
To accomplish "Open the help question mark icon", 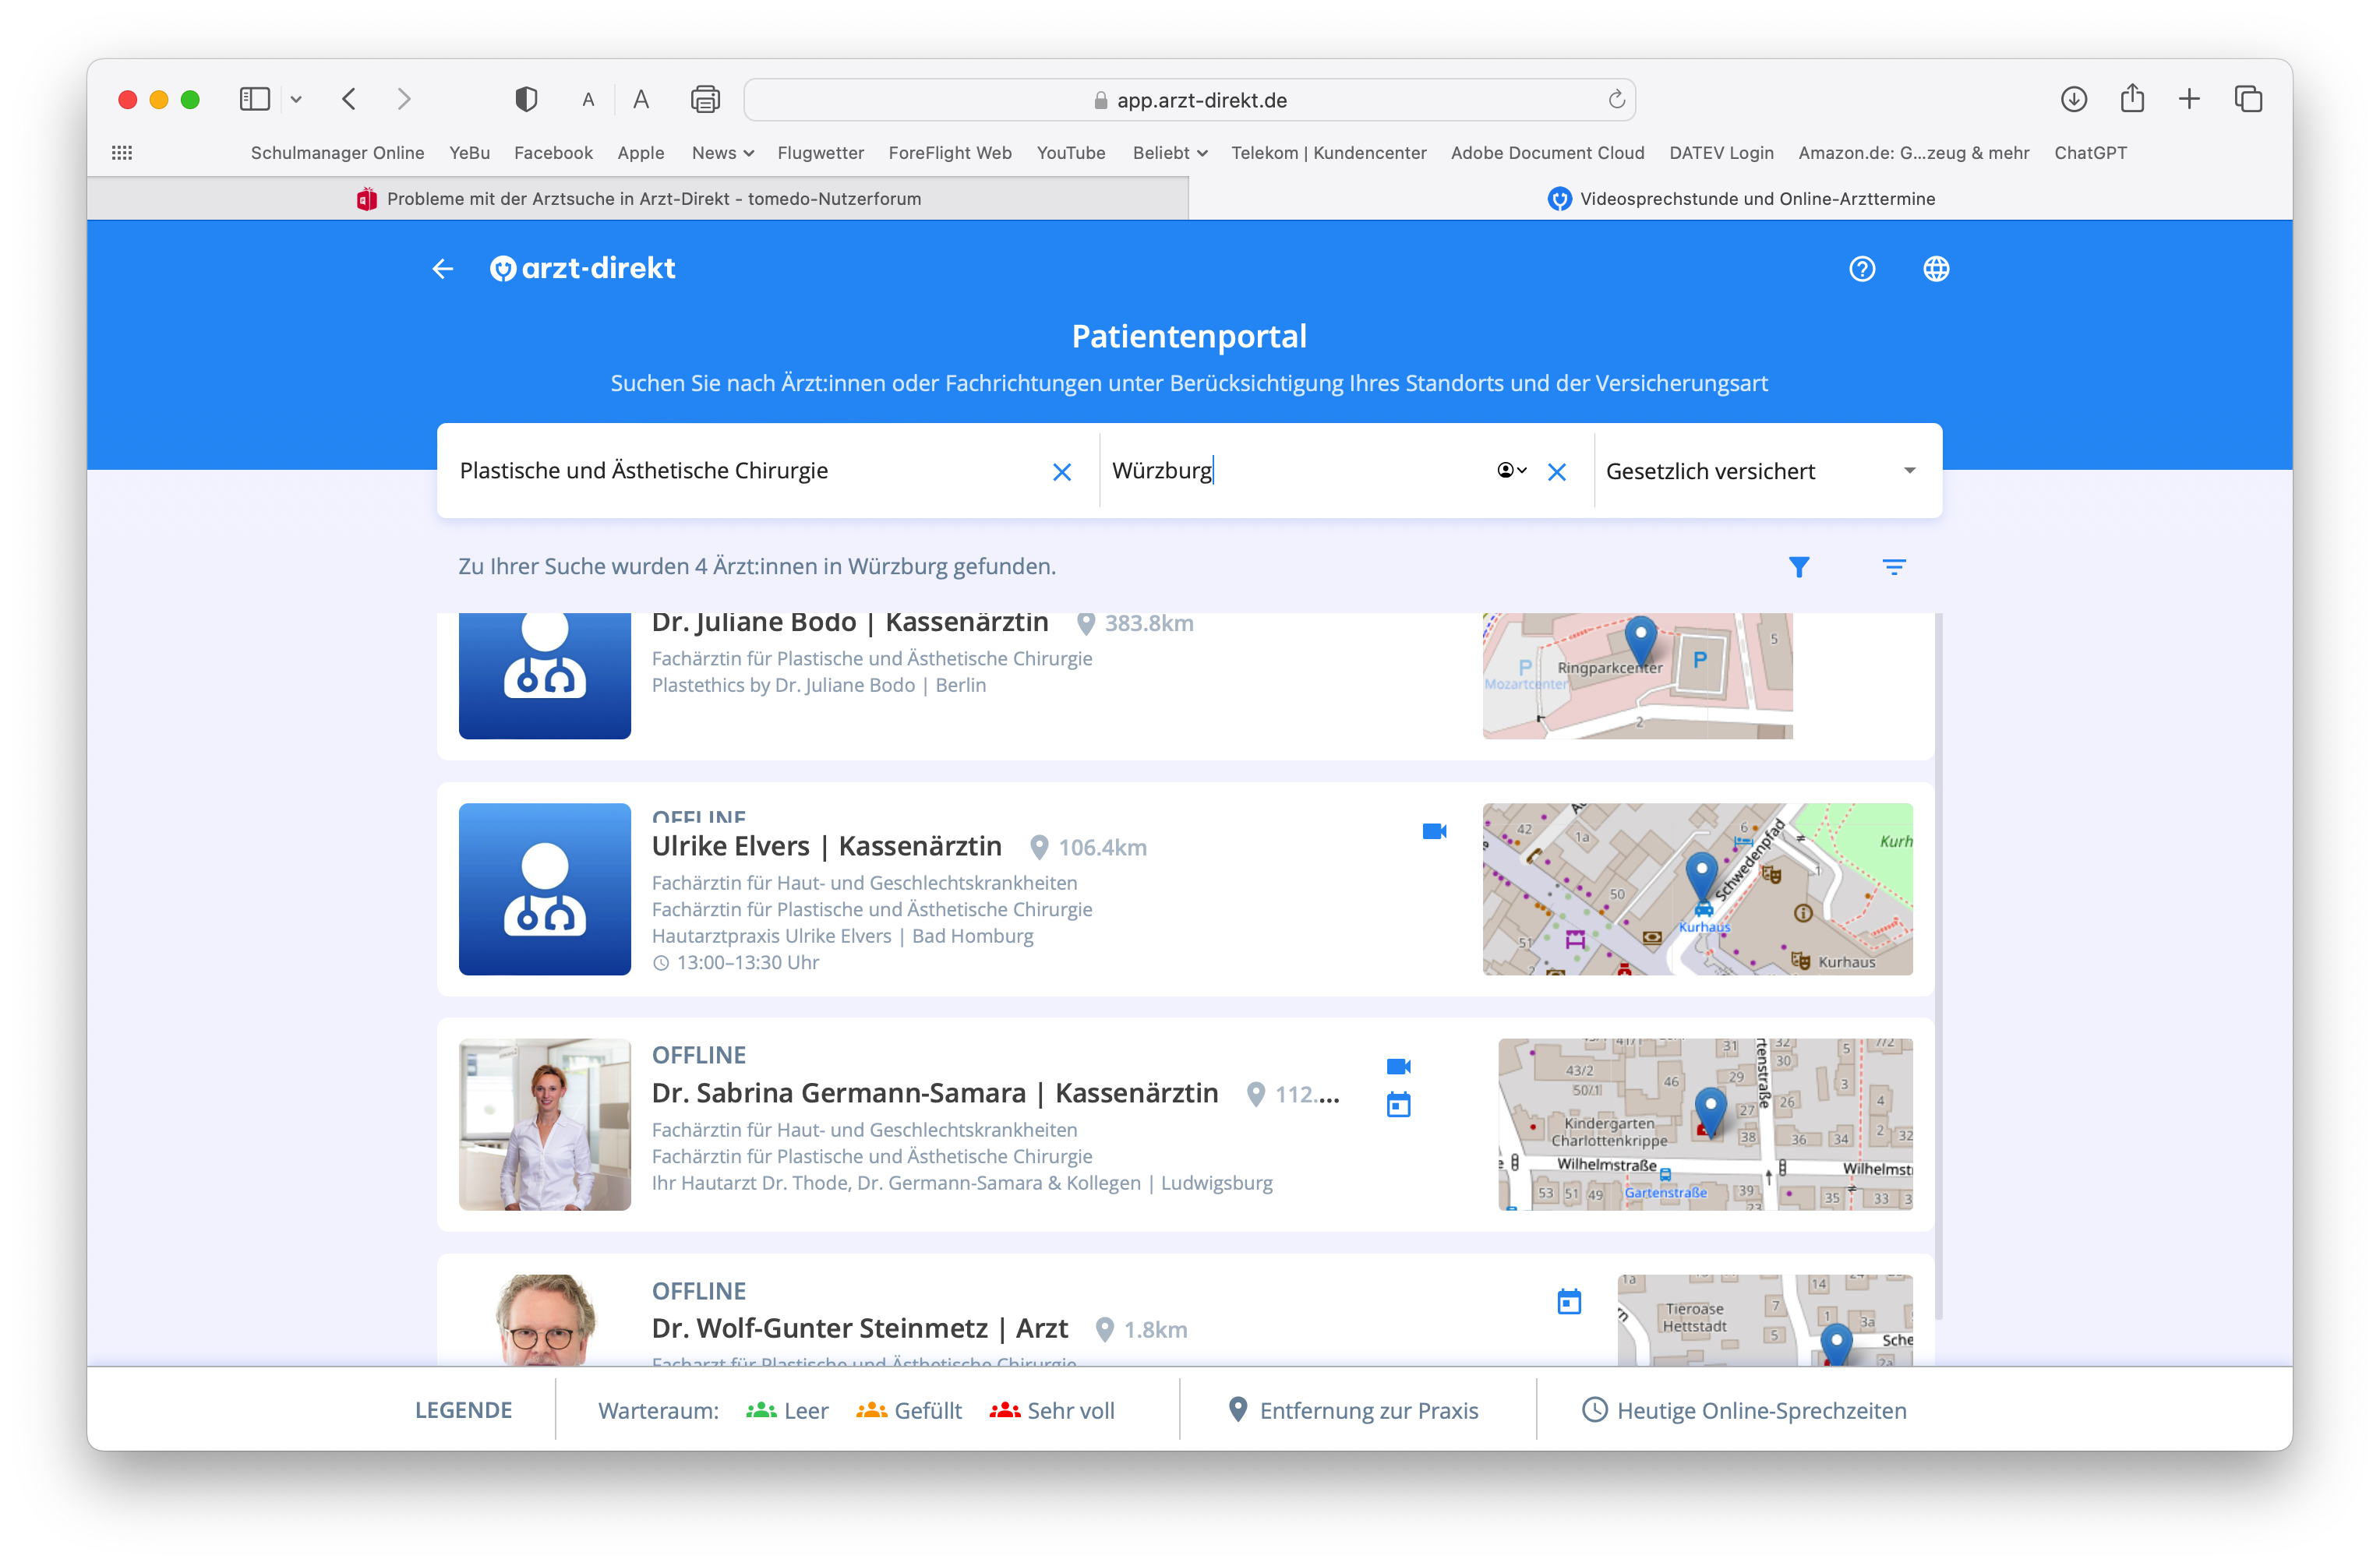I will click(1861, 269).
